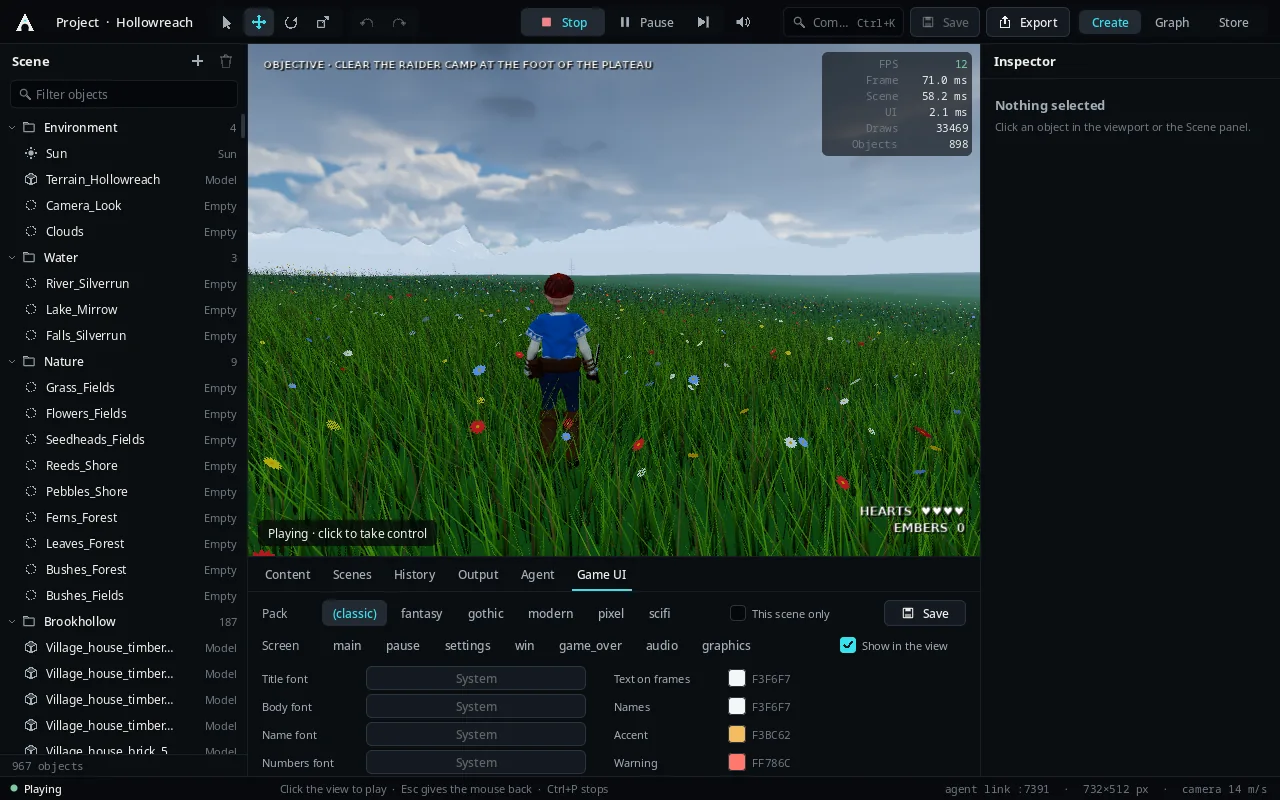
Task: Click the top bar Save button
Action: (x=945, y=22)
